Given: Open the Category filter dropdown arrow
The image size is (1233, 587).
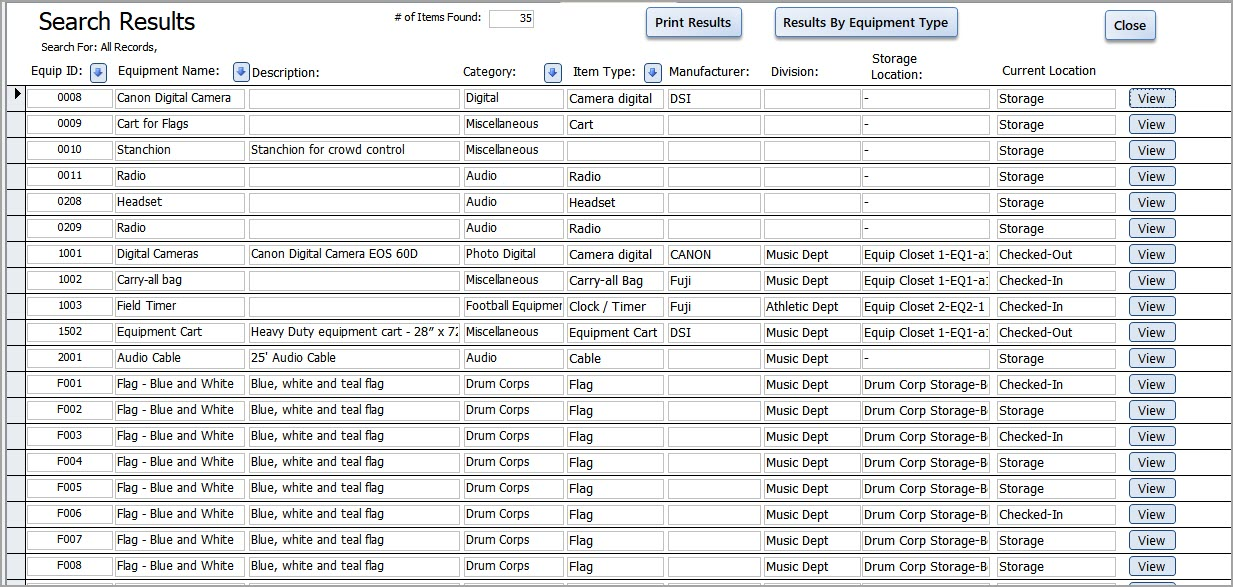Looking at the screenshot, I should 553,72.
